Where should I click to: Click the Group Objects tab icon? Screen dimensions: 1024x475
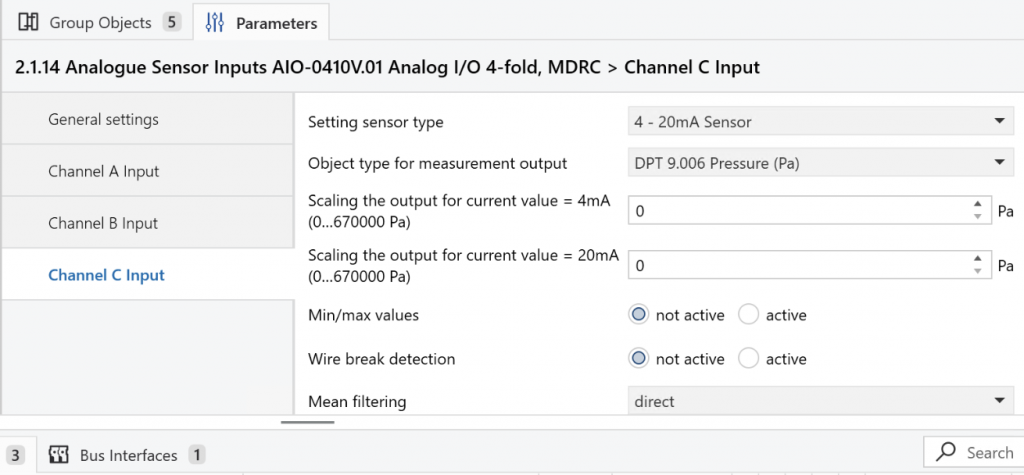click(29, 22)
